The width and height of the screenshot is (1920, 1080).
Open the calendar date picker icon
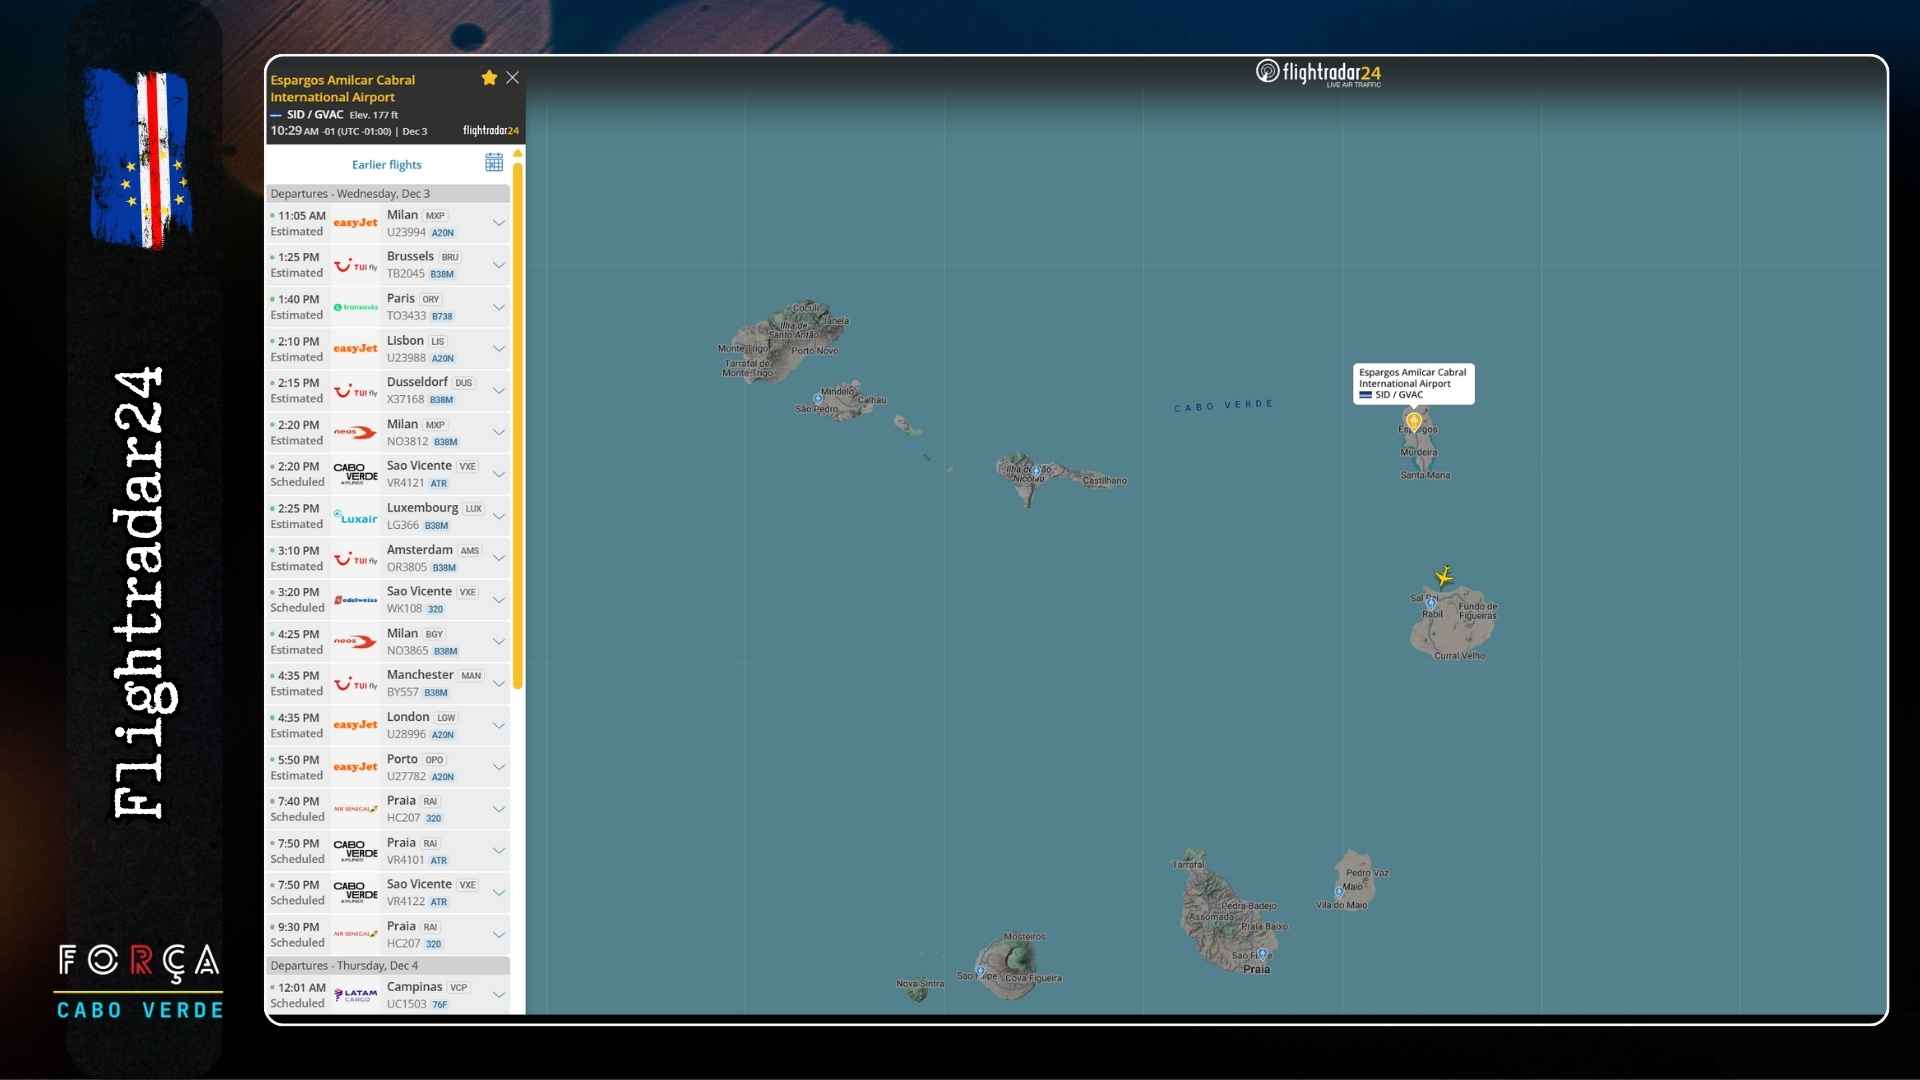(x=494, y=163)
